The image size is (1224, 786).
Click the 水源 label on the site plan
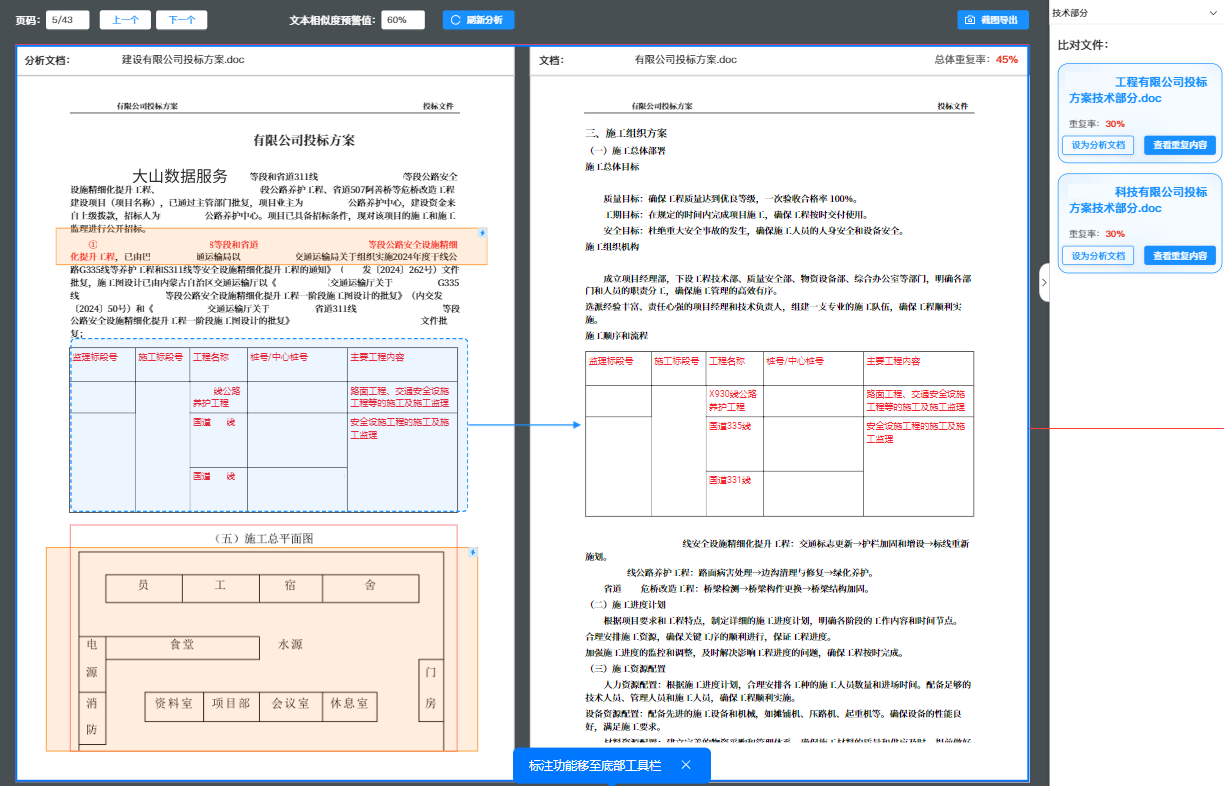click(290, 645)
